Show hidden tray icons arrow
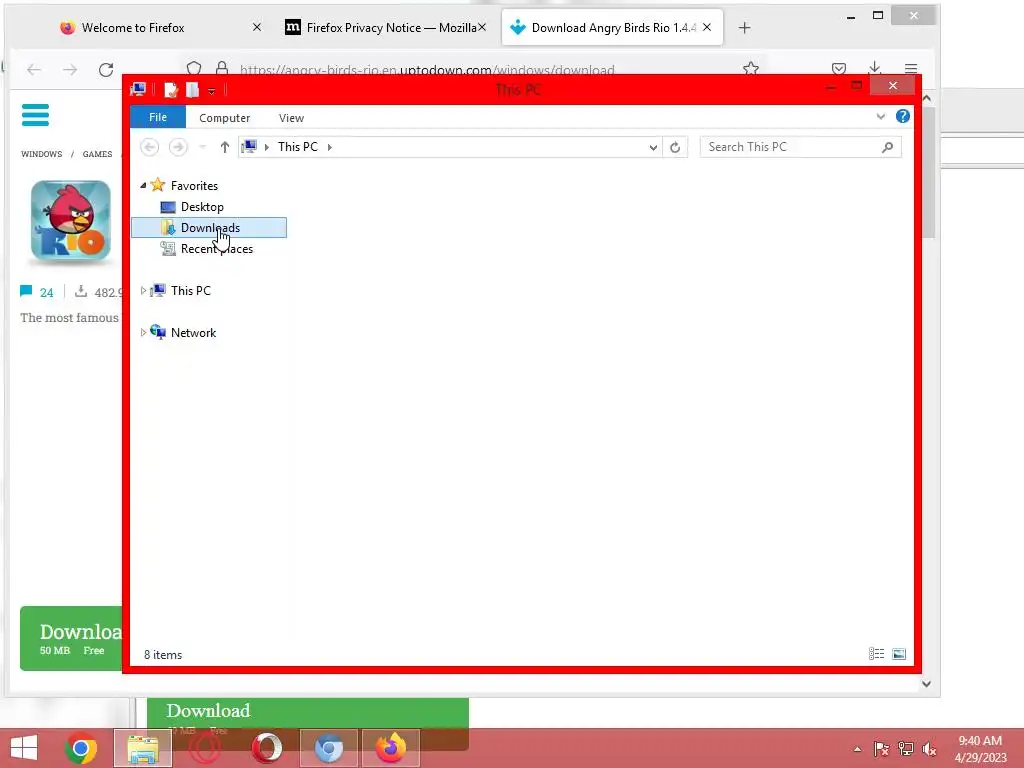 tap(857, 750)
